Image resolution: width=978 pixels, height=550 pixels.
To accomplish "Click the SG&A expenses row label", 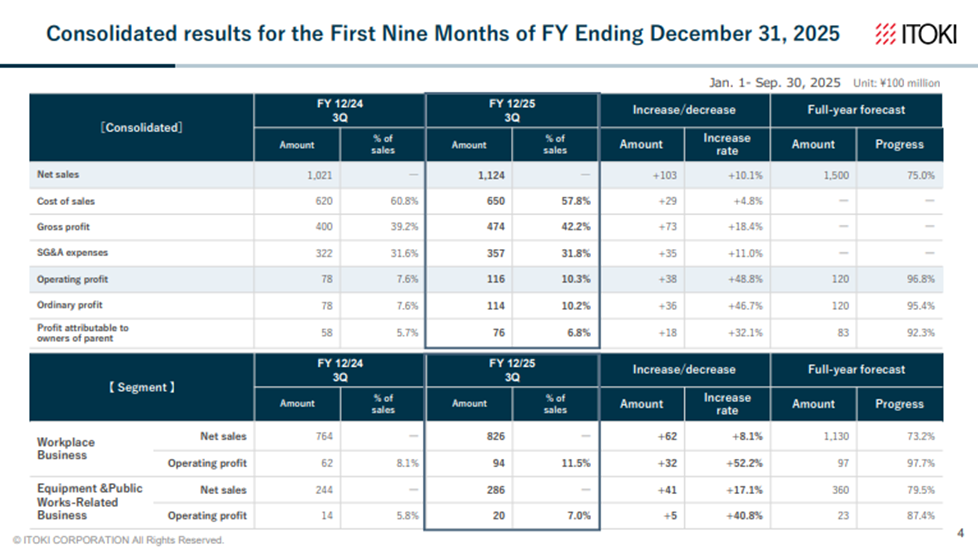I will (72, 253).
